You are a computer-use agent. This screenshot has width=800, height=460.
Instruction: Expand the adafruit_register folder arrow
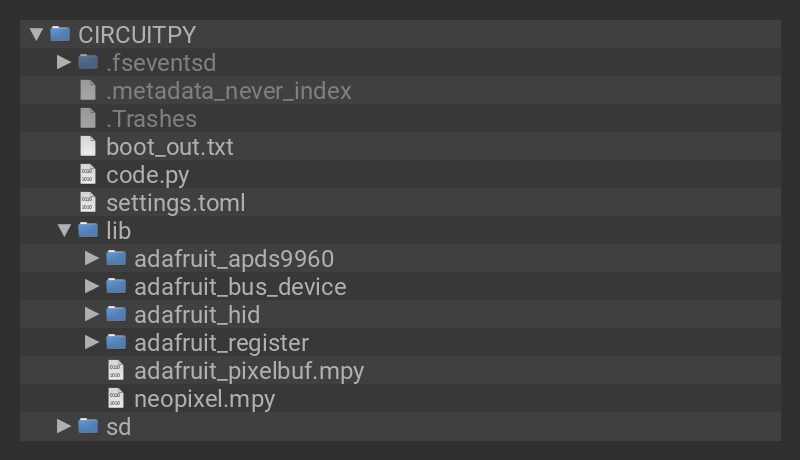92,342
